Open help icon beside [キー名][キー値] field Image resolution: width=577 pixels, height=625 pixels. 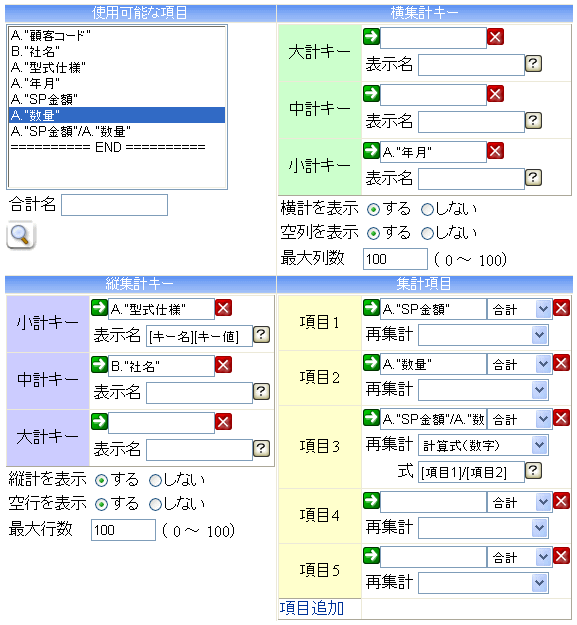click(x=261, y=334)
